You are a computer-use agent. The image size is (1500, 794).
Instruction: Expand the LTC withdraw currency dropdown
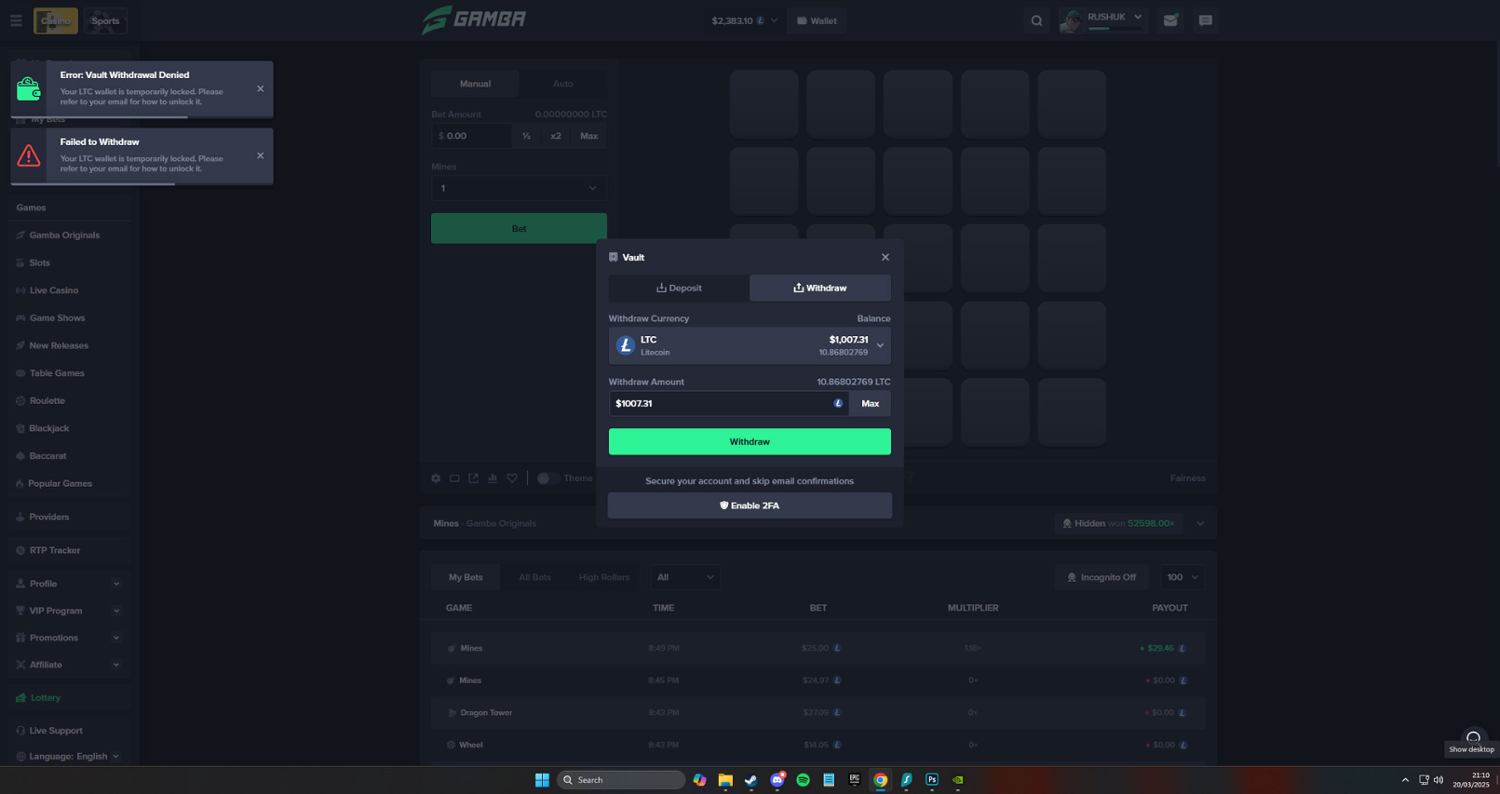(879, 346)
